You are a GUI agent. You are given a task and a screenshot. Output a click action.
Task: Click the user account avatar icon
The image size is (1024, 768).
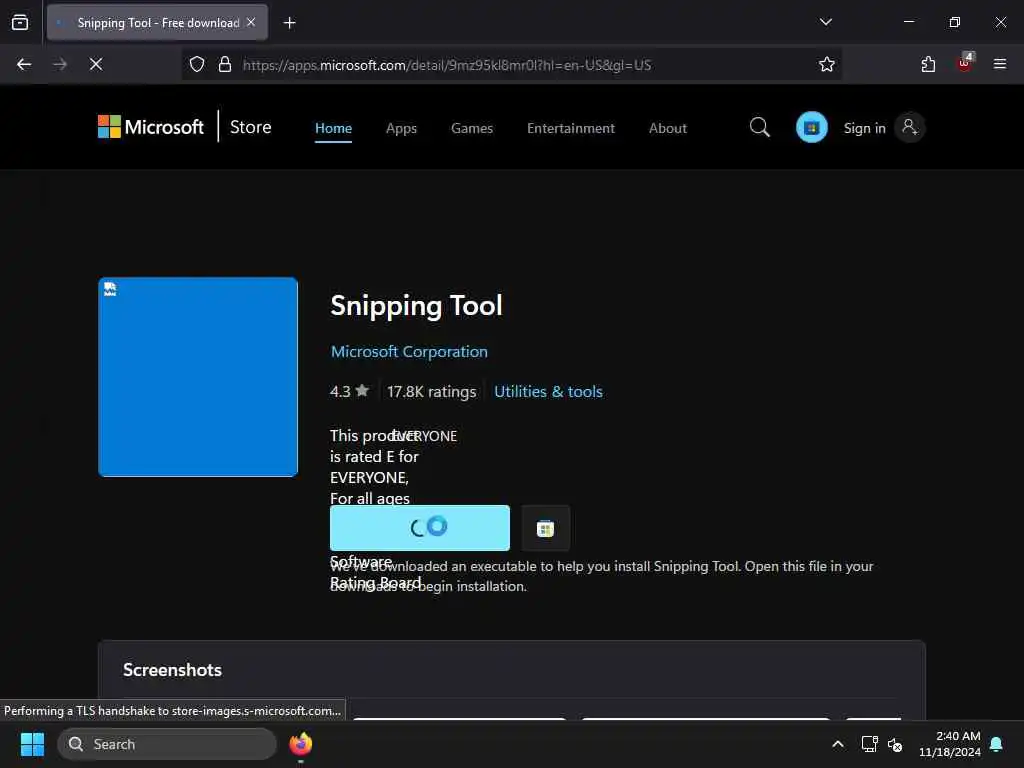pyautogui.click(x=910, y=127)
